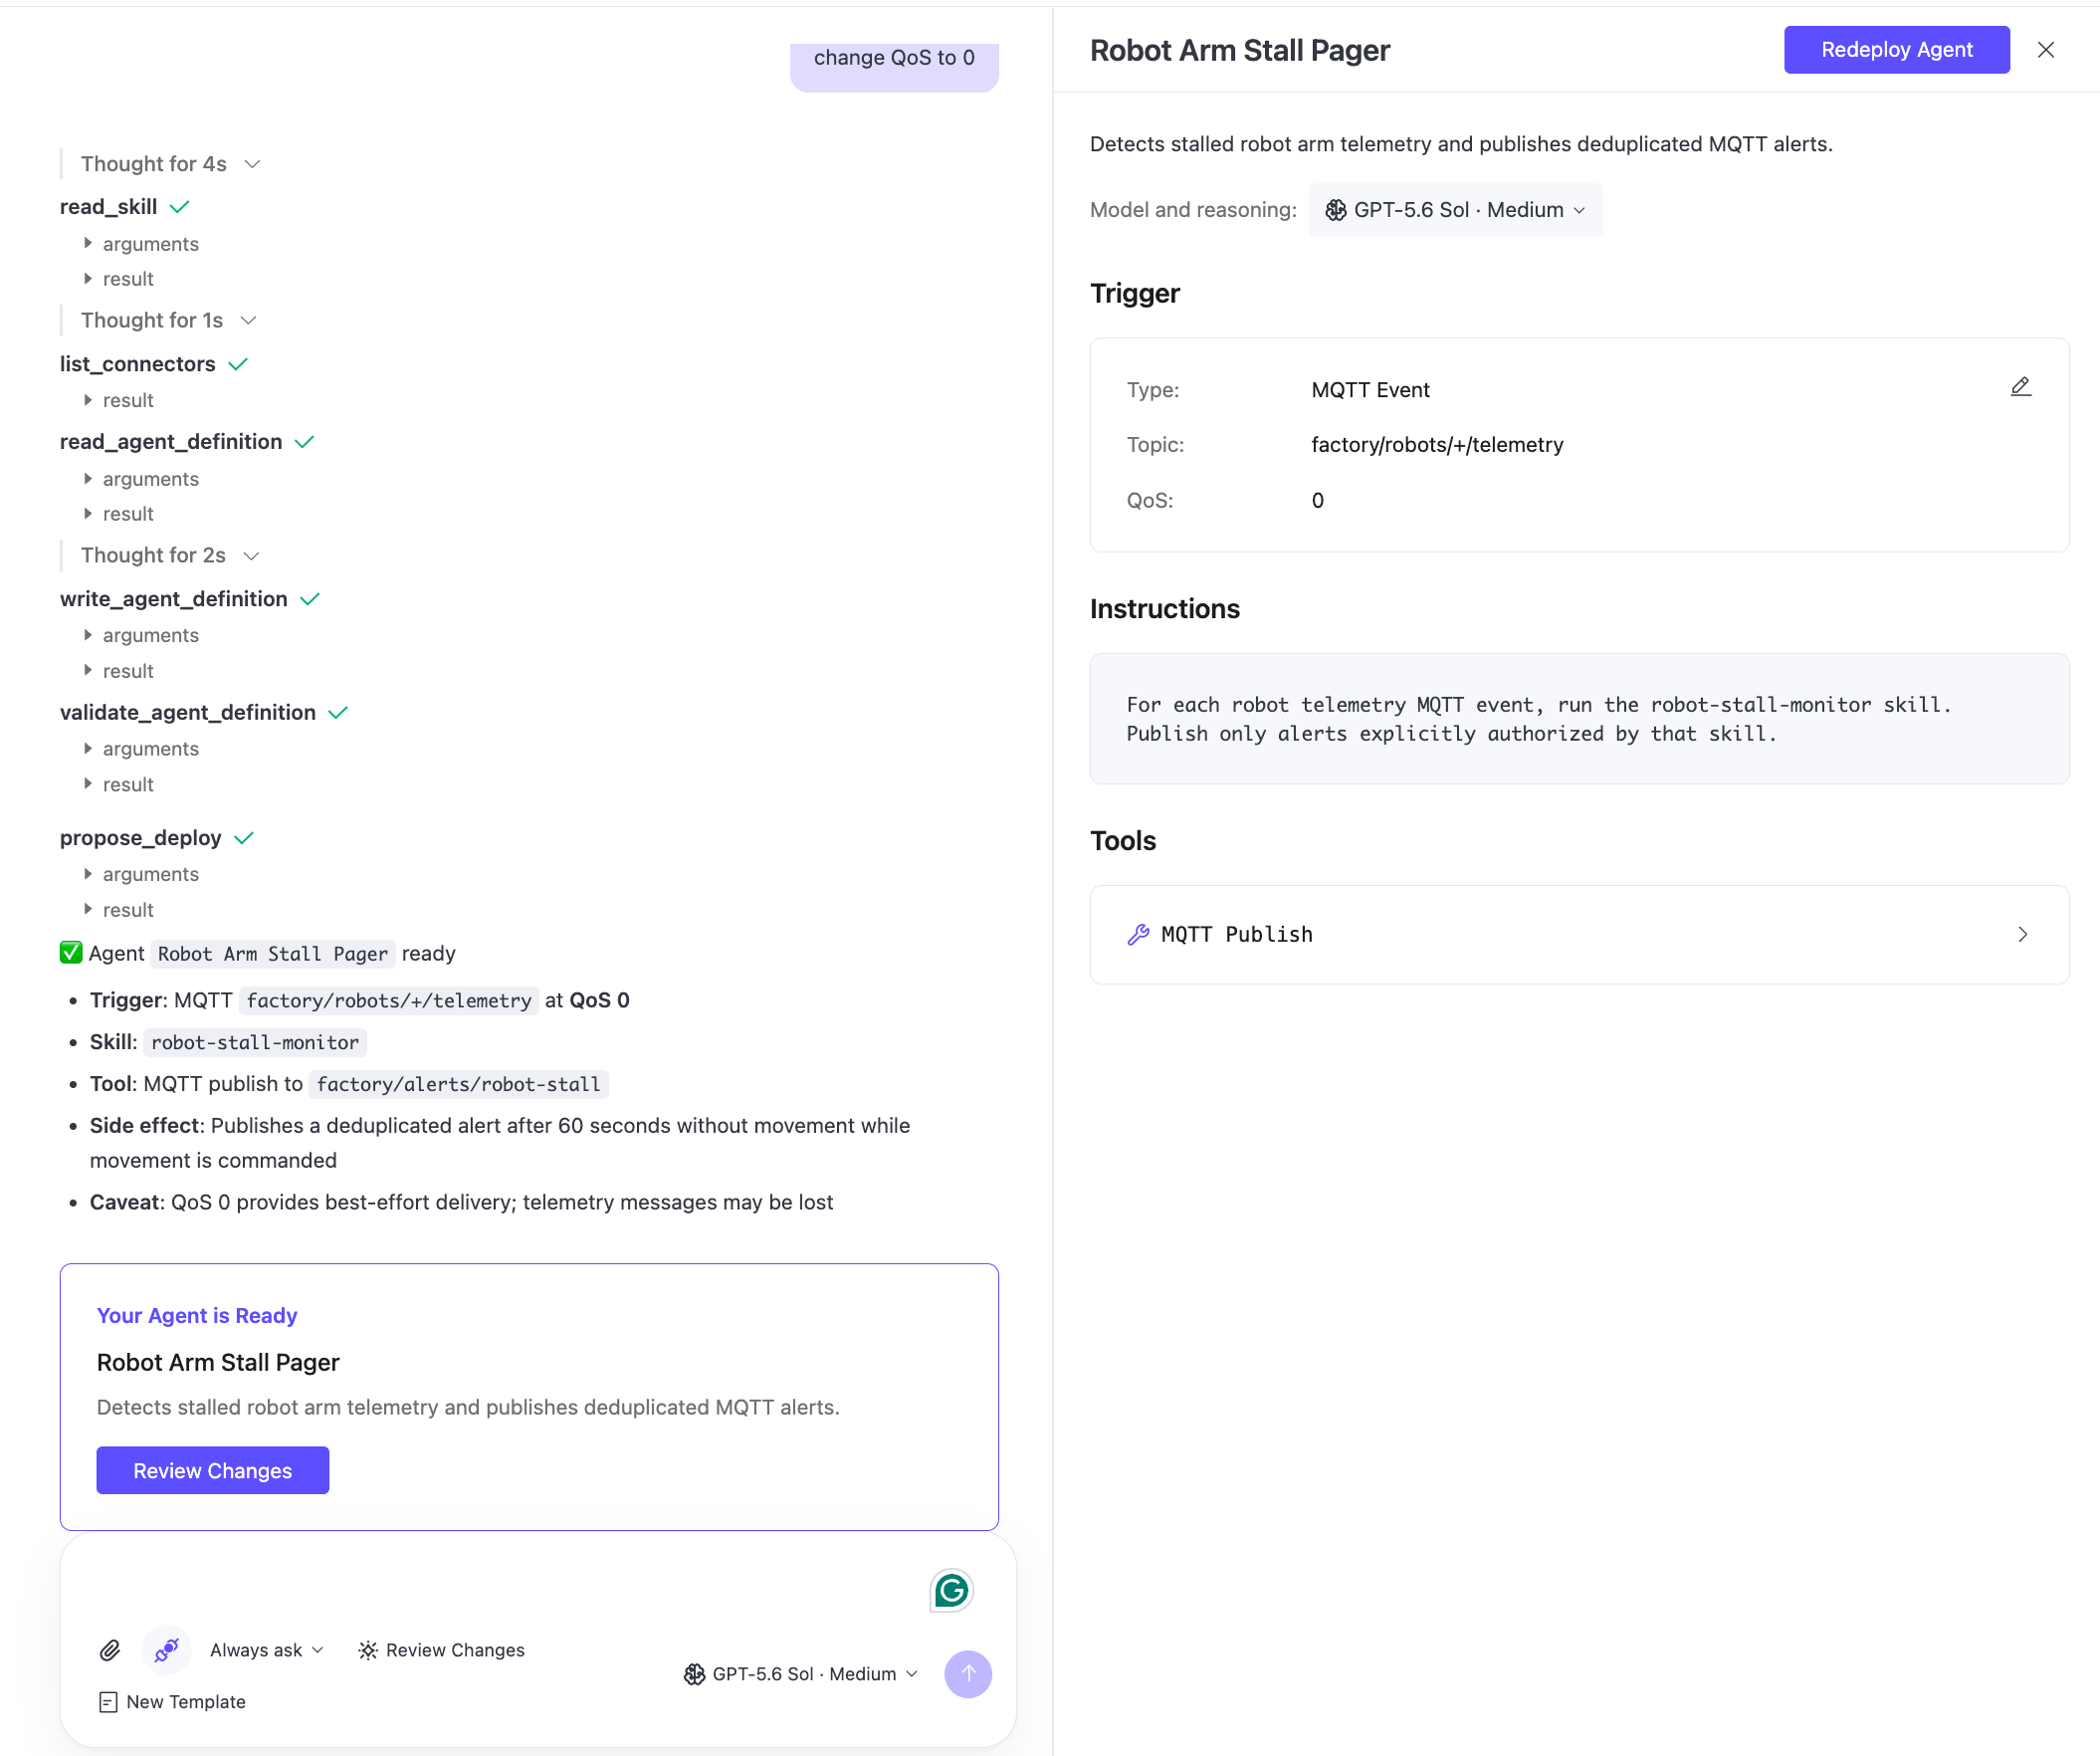
Task: Open the Model and reasoning dropdown in right panel
Action: [x=1455, y=210]
